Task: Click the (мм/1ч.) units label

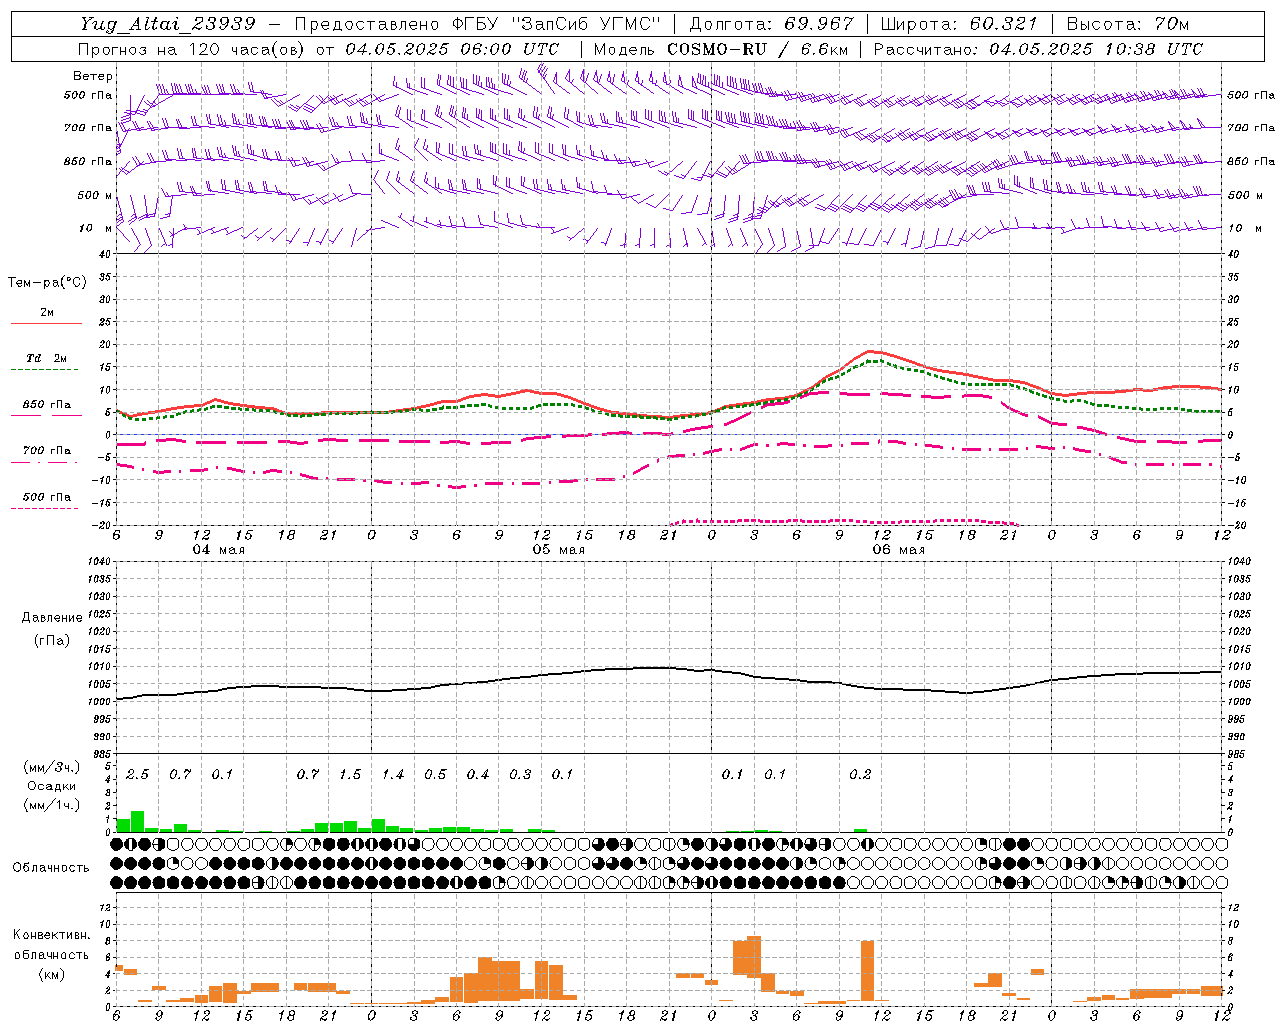Action: pyautogui.click(x=52, y=805)
